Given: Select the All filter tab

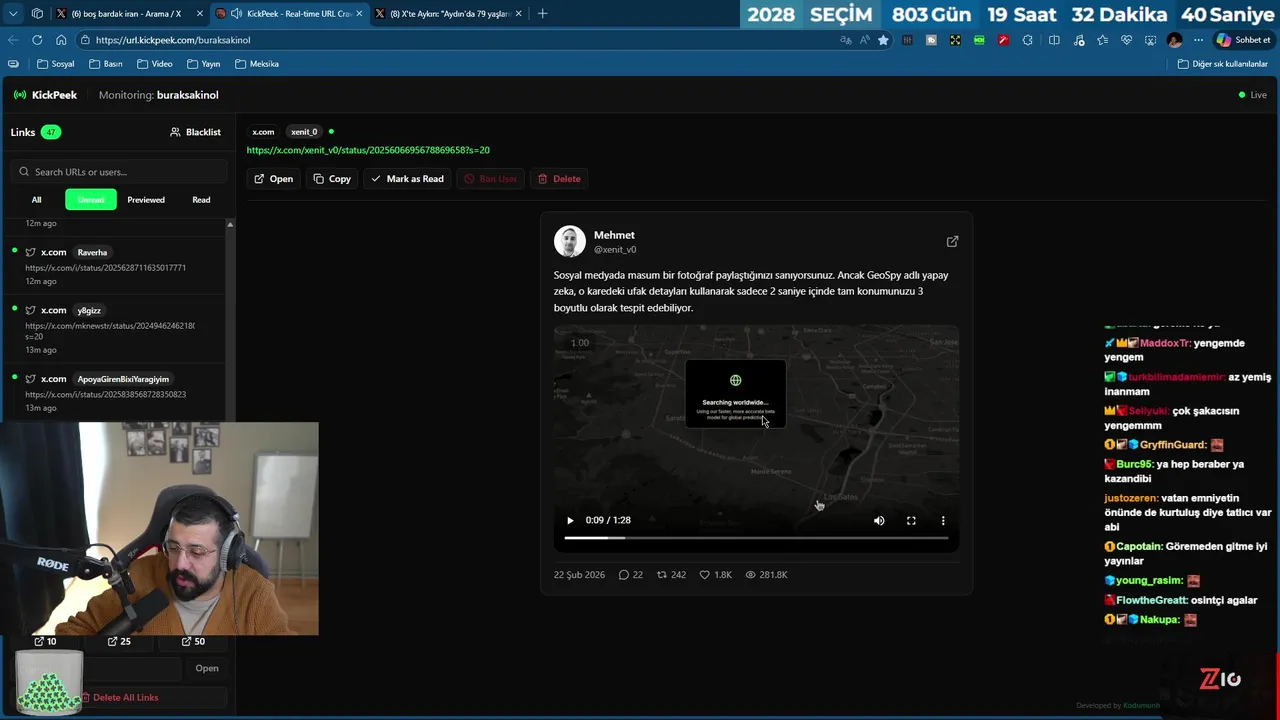Looking at the screenshot, I should click(36, 200).
